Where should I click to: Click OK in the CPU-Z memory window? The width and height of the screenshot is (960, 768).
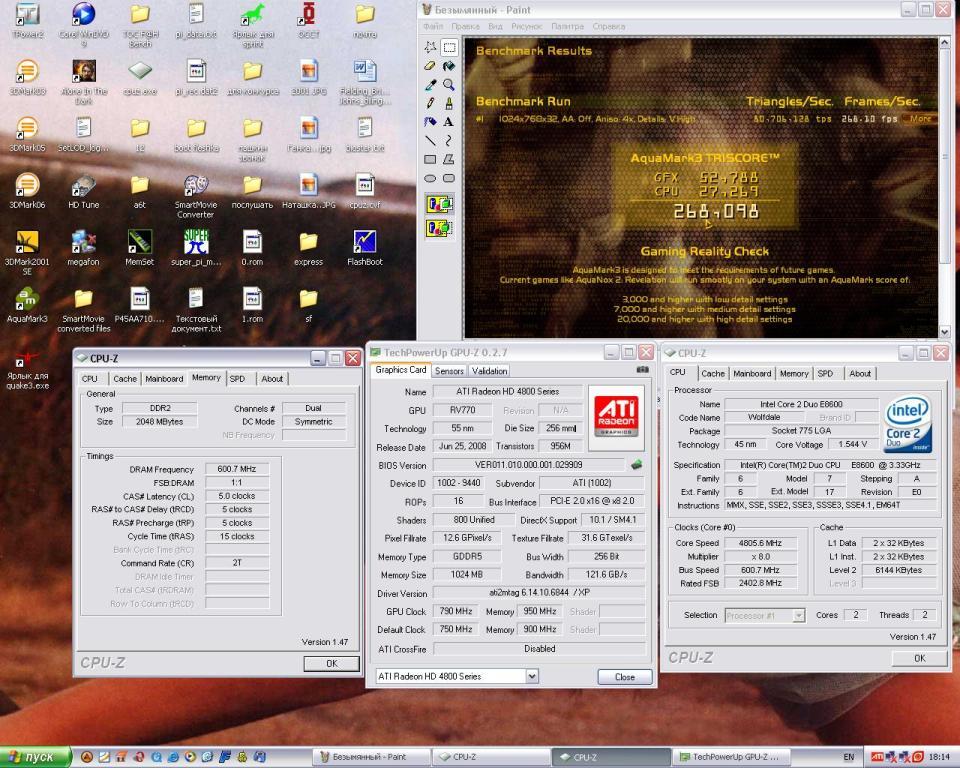click(x=331, y=663)
